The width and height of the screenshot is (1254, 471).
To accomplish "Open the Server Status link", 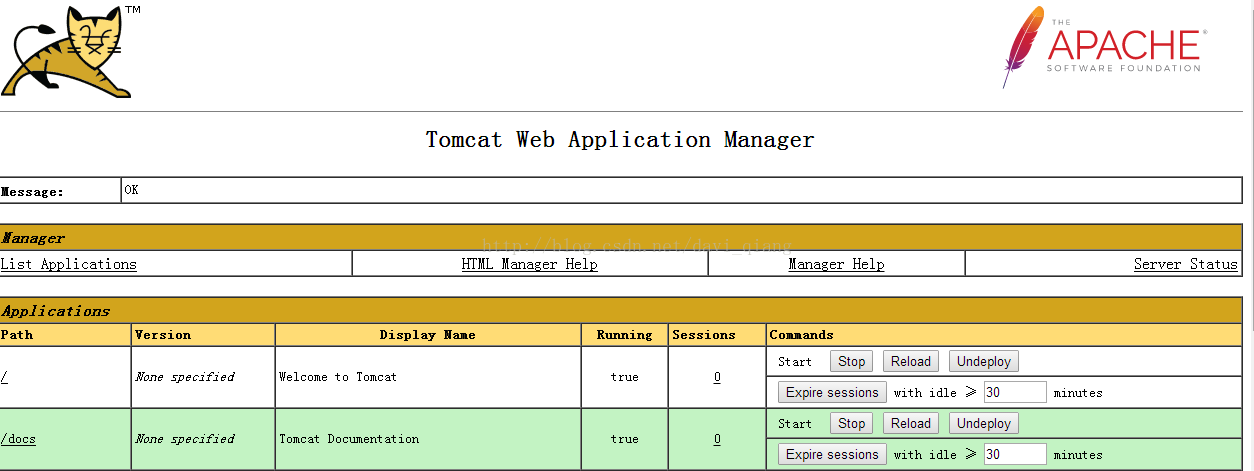I will (1186, 264).
